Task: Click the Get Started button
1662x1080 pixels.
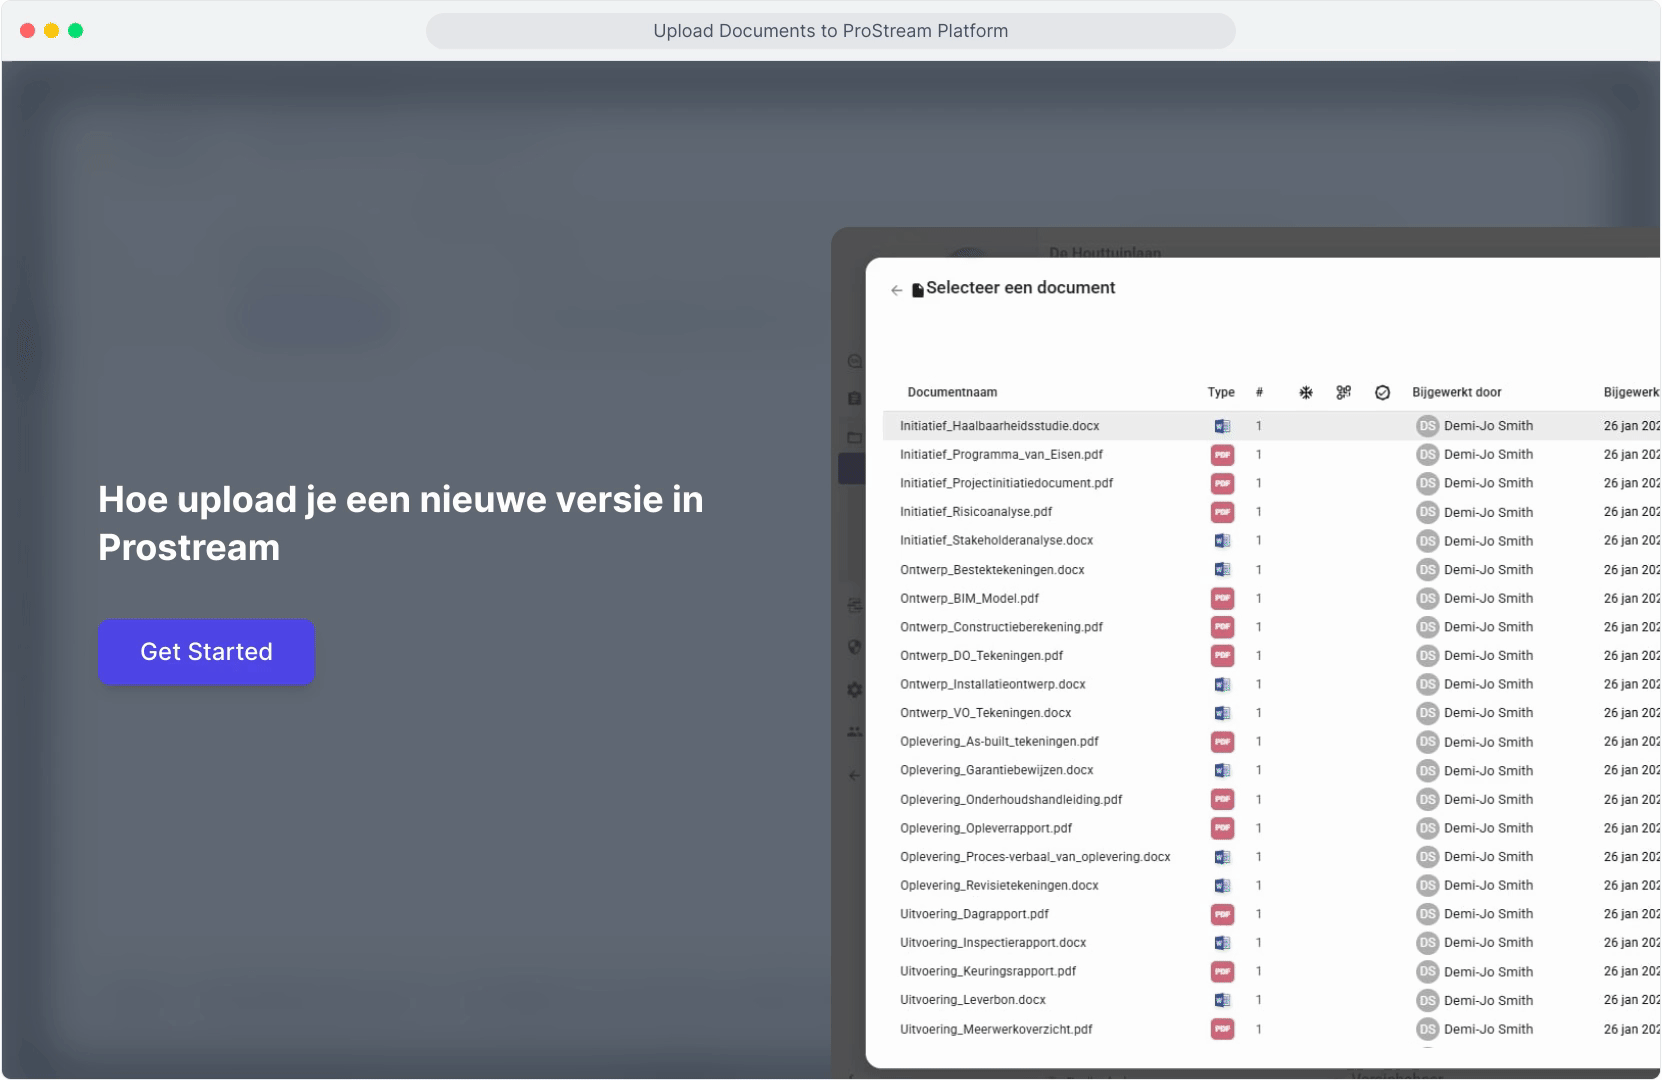Action: tap(206, 652)
